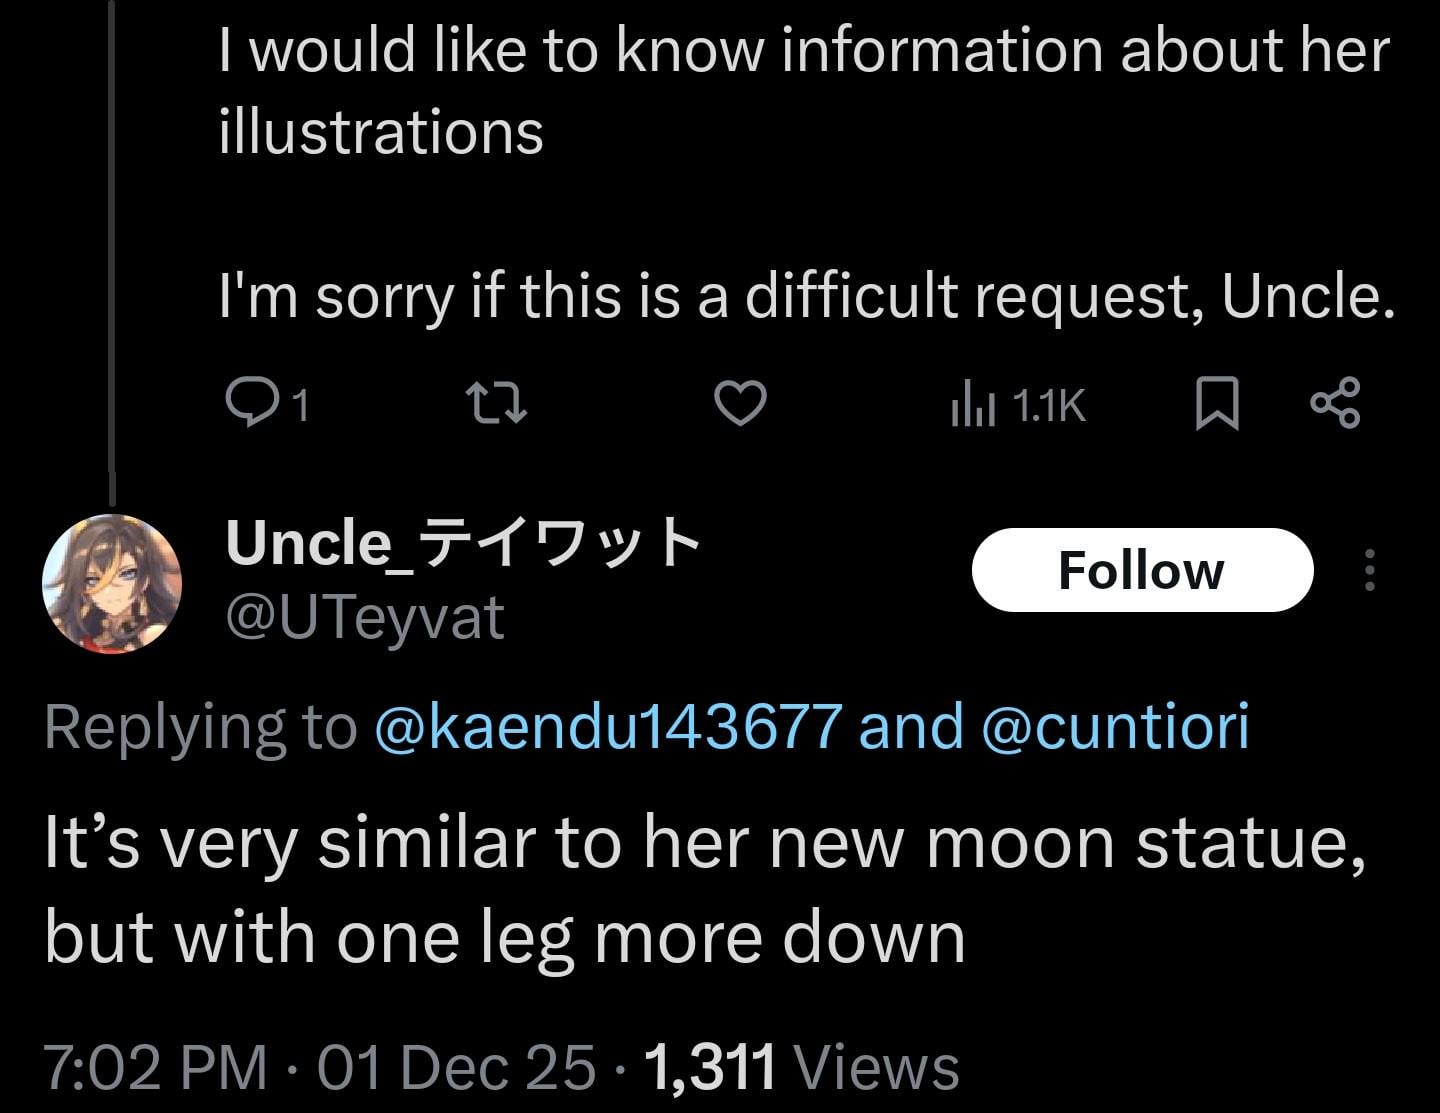The height and width of the screenshot is (1113, 1440).
Task: Open the @kaendu143677 mention link
Action: 608,725
